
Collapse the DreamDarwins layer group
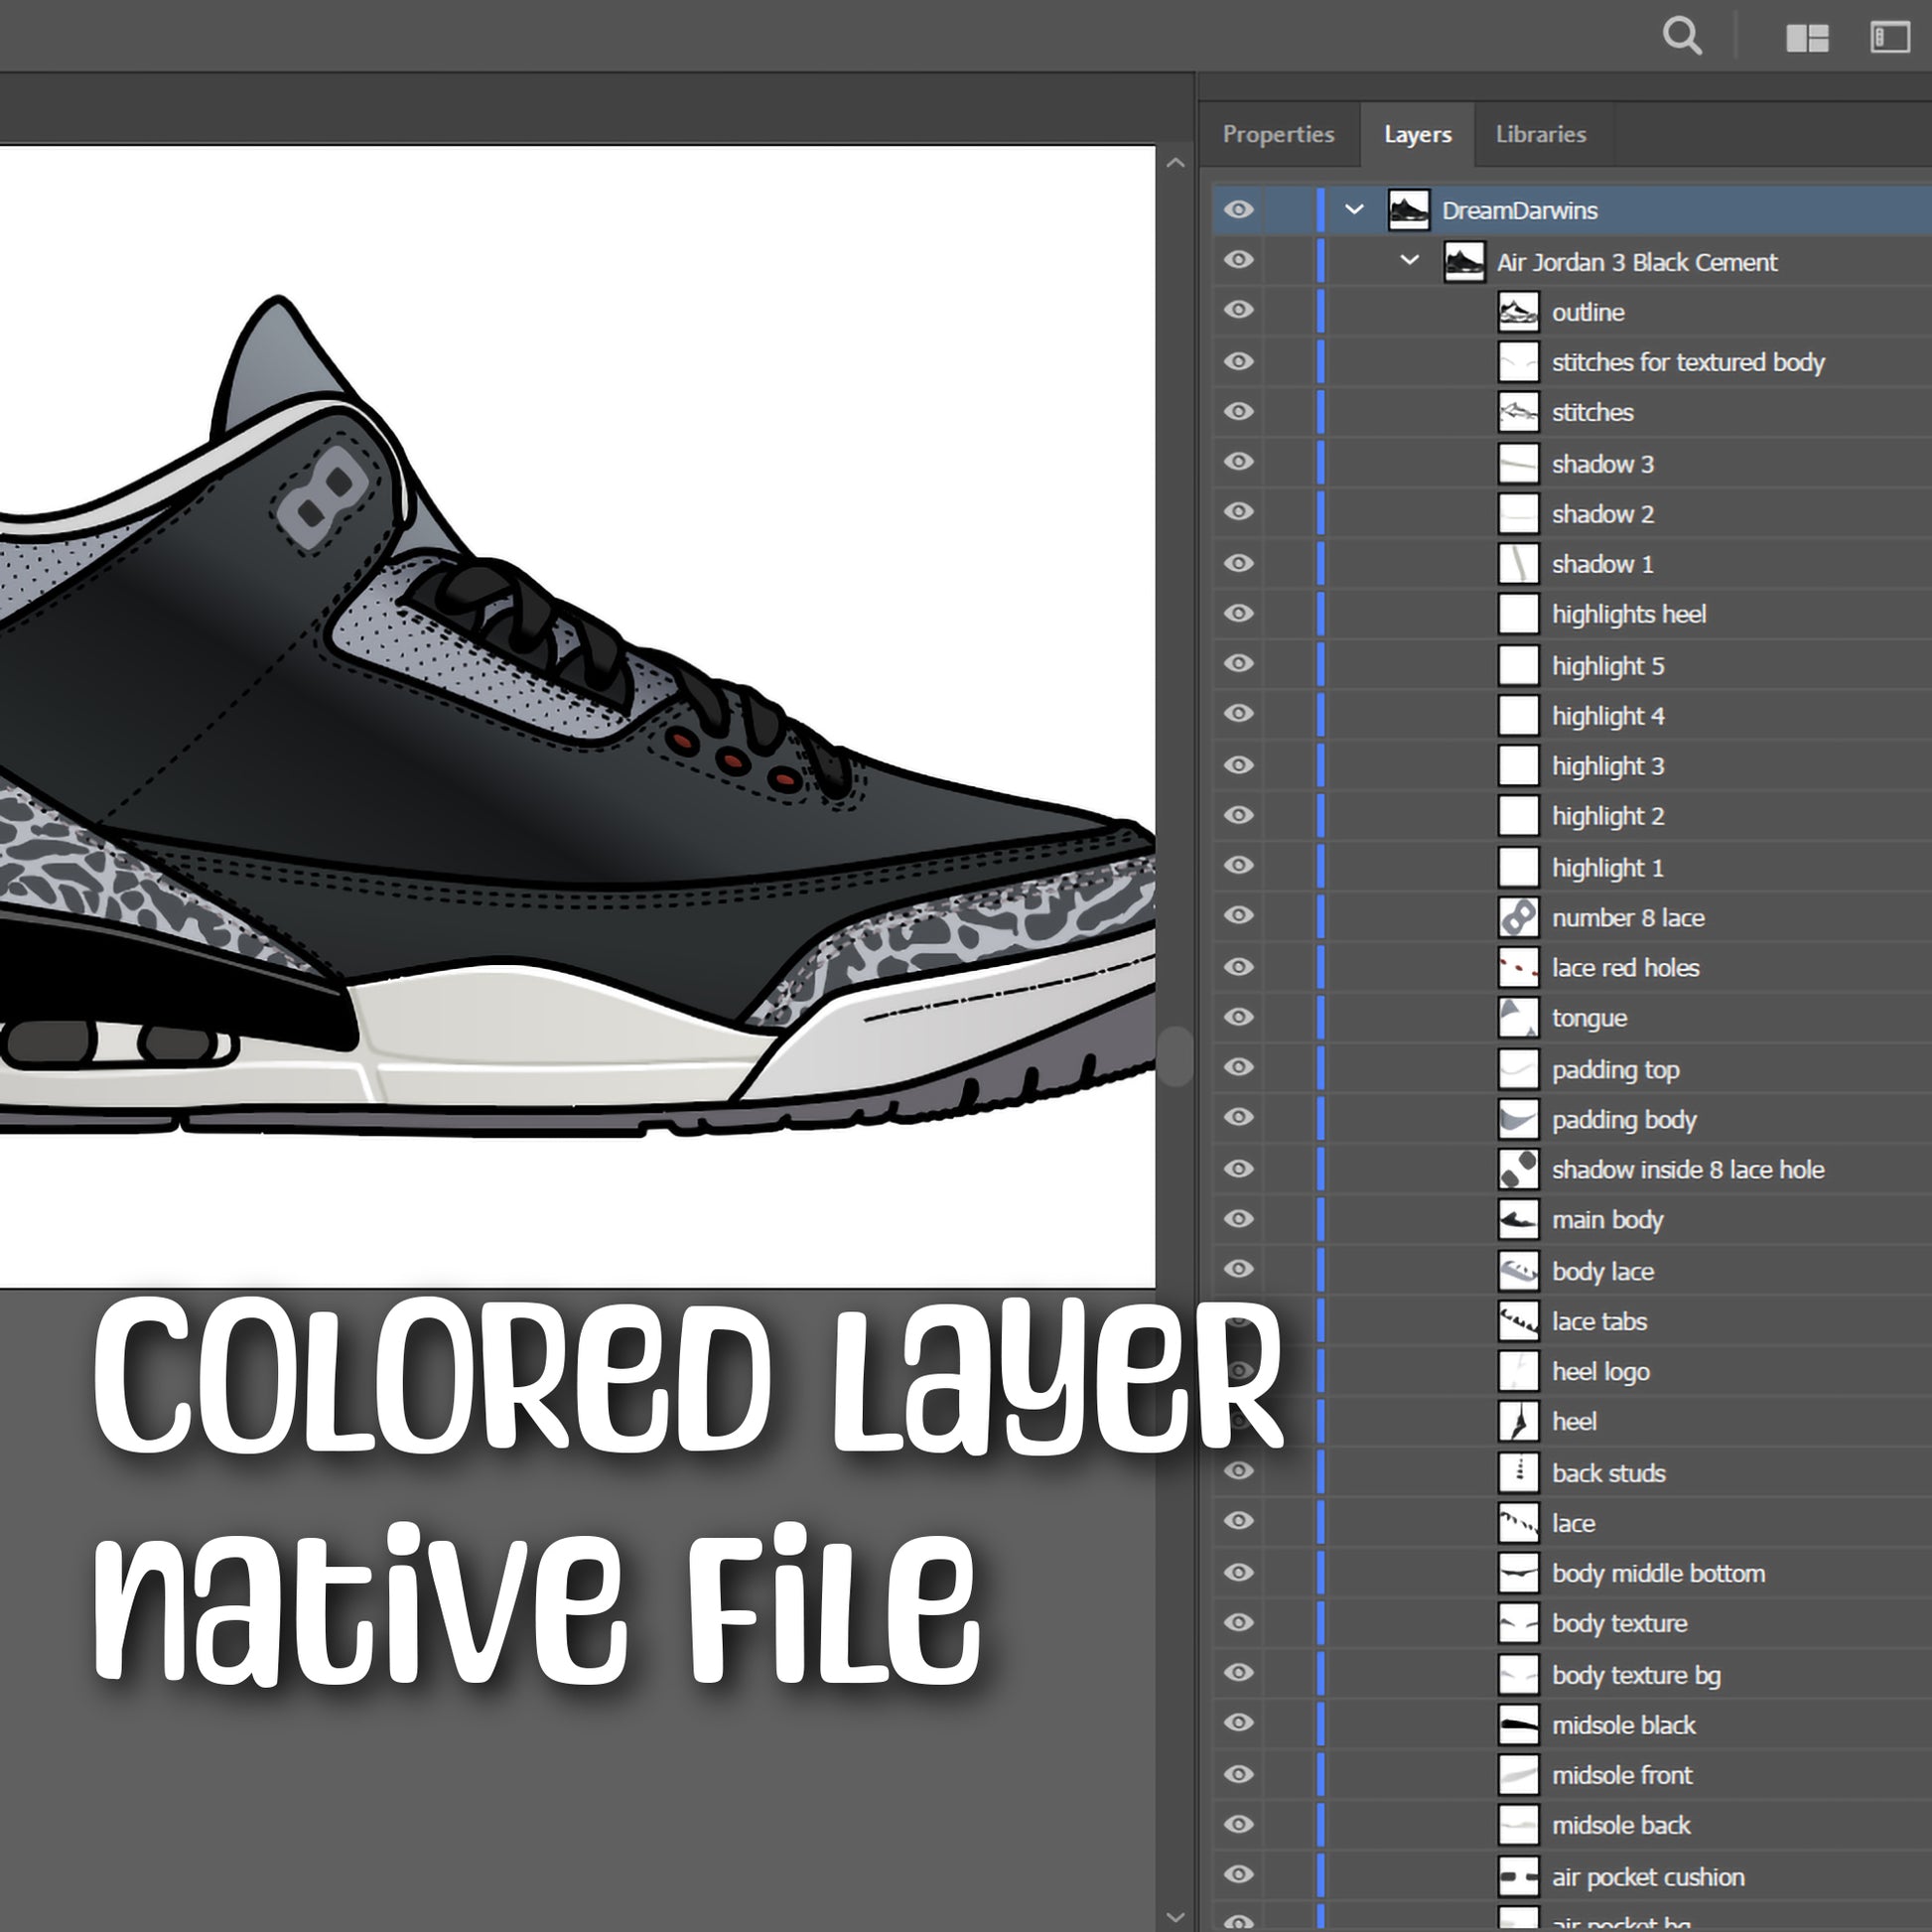(x=1354, y=210)
